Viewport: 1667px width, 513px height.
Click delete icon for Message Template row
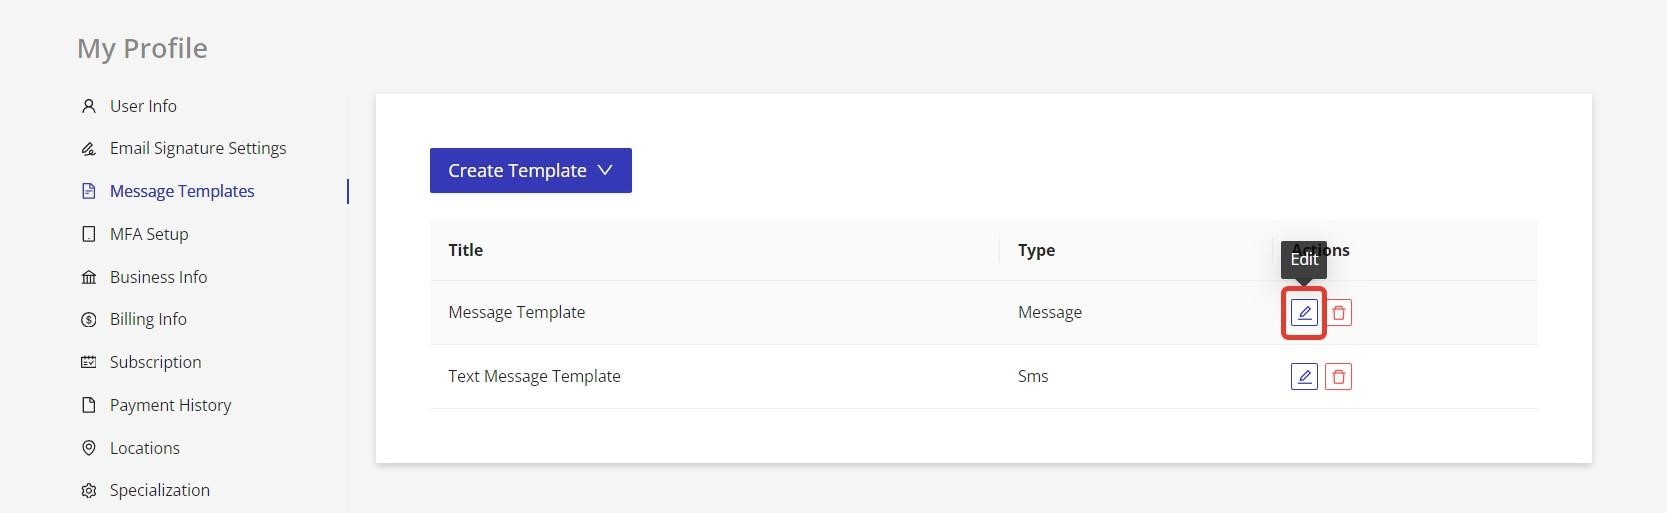tap(1338, 313)
